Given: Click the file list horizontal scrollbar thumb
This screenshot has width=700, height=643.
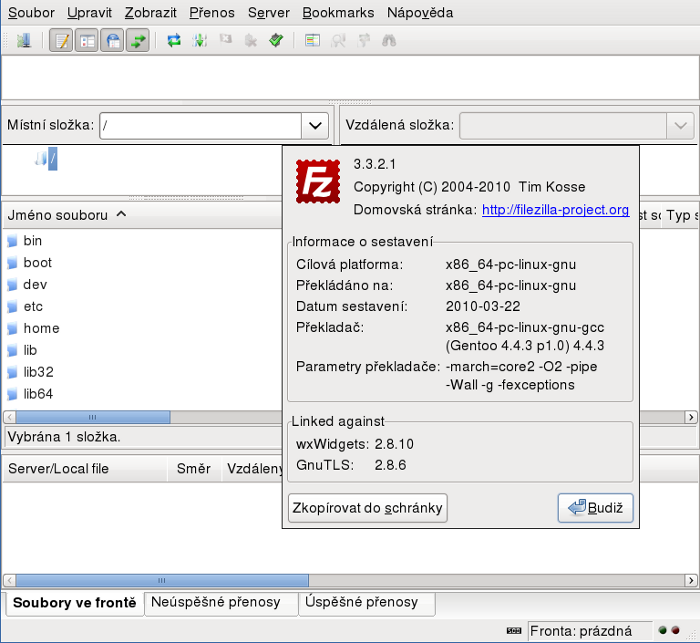Looking at the screenshot, I should click(x=93, y=417).
